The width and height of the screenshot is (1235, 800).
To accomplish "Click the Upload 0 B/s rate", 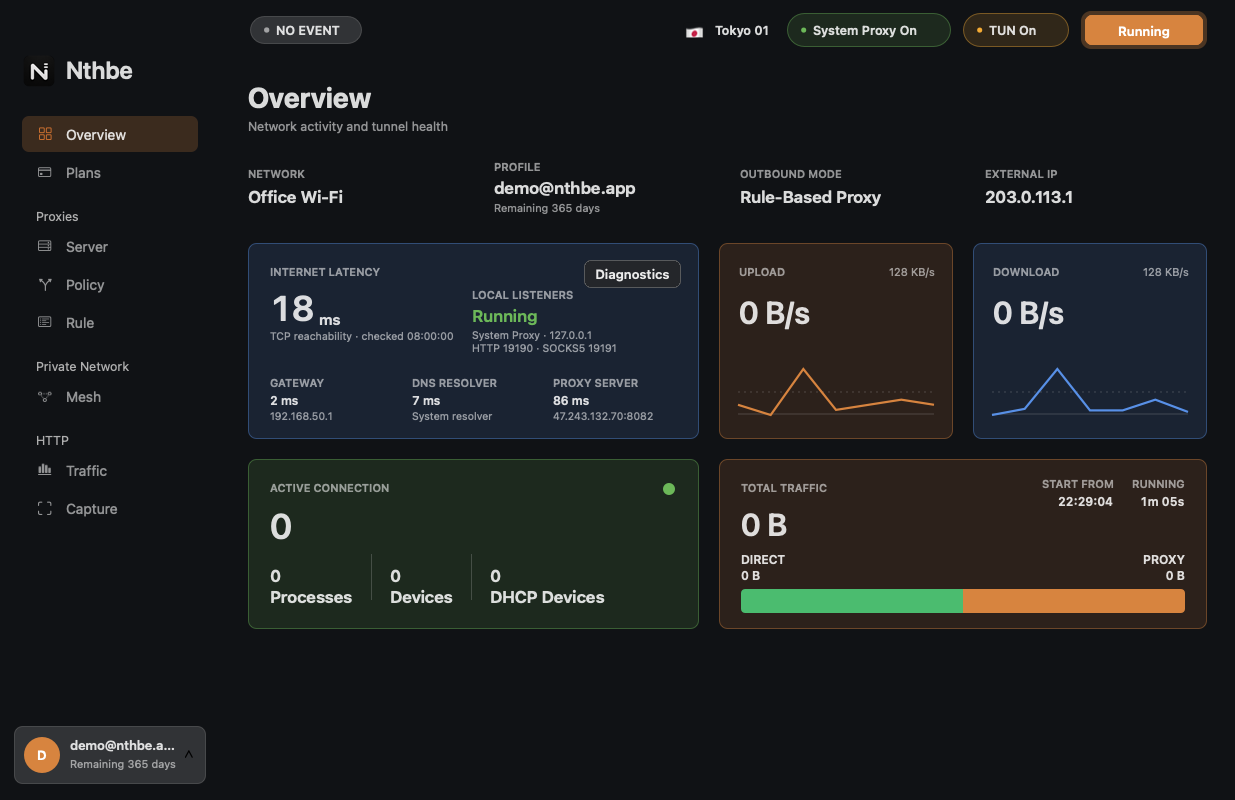I will pyautogui.click(x=774, y=313).
